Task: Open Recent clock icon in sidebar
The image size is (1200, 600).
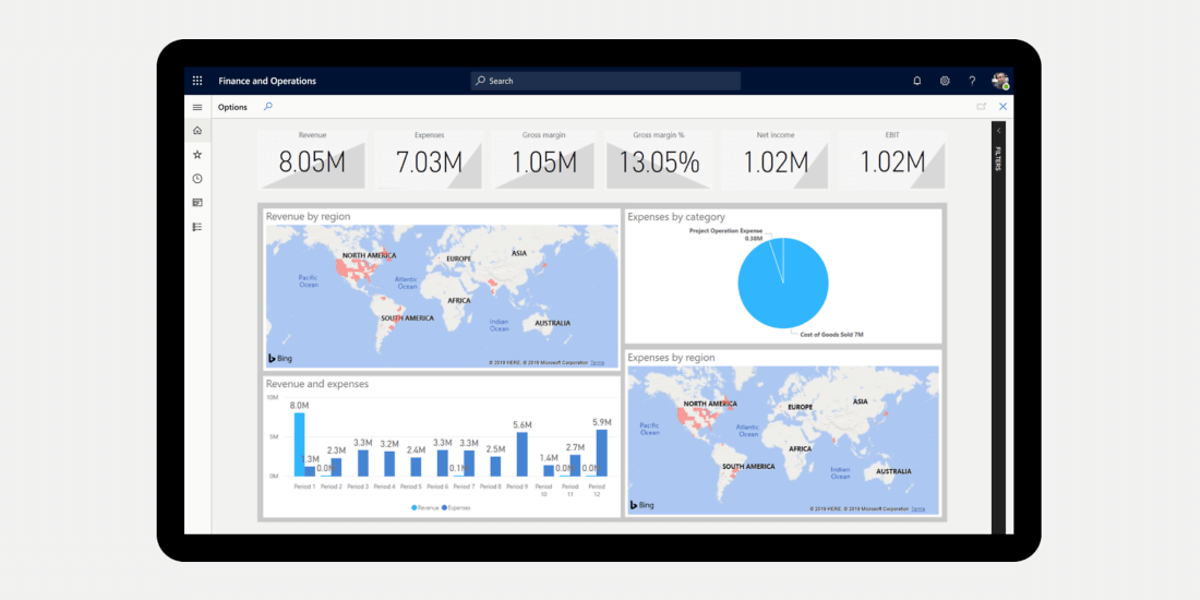Action: coord(197,179)
